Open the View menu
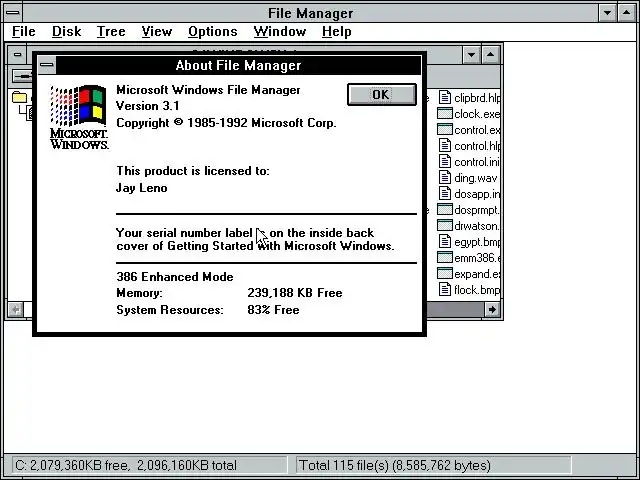This screenshot has height=480, width=640. (157, 31)
